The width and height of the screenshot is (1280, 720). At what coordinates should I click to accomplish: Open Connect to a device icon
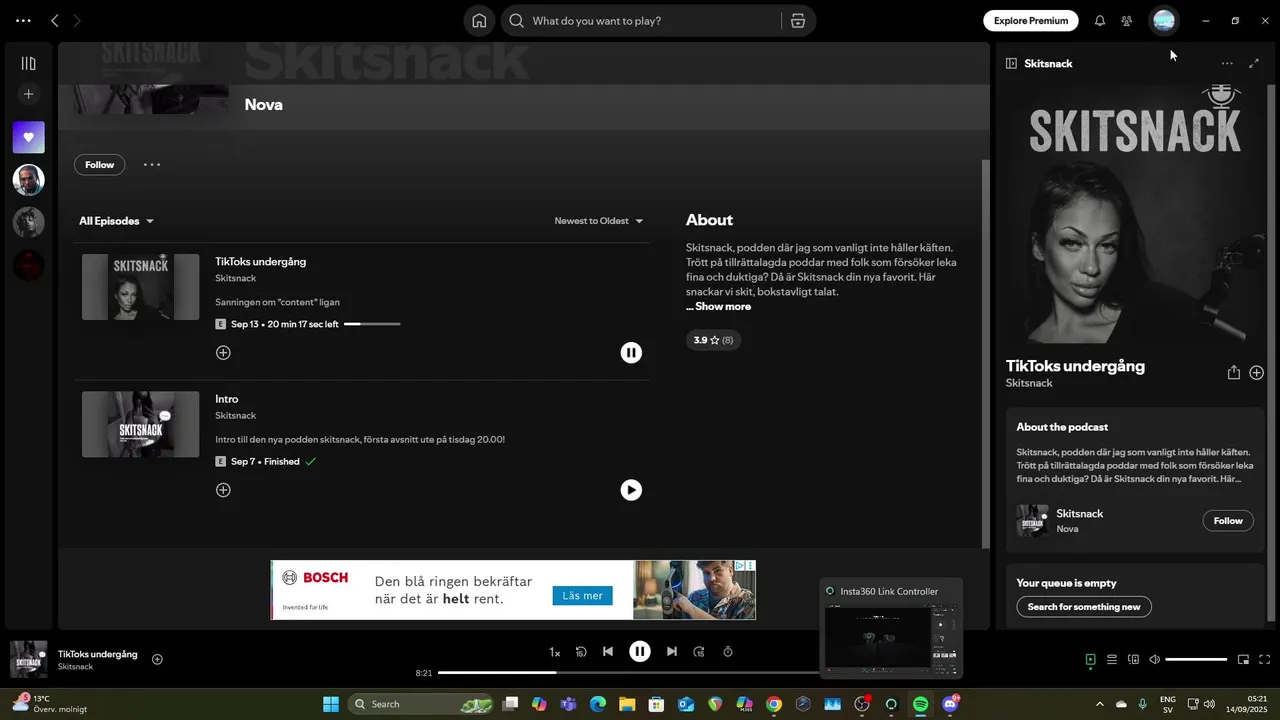click(x=1133, y=659)
